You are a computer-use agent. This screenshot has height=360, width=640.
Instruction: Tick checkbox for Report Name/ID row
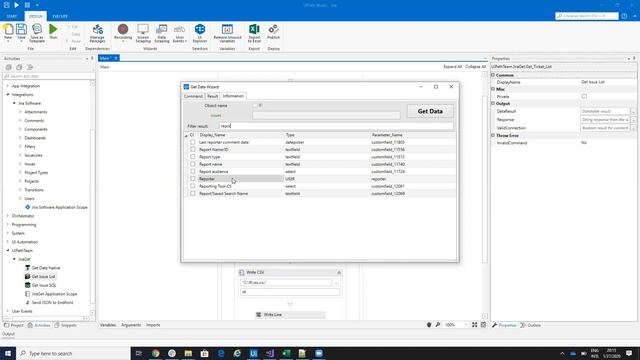click(193, 149)
